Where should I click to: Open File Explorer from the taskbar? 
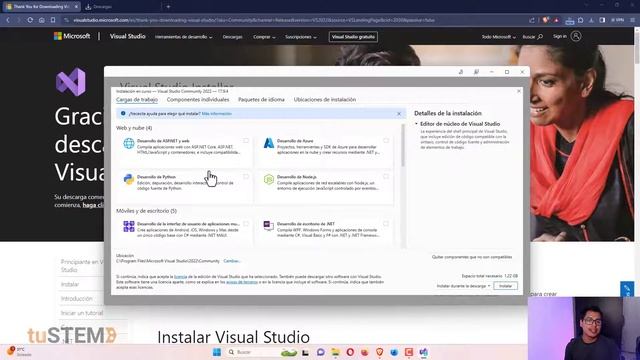(336, 352)
